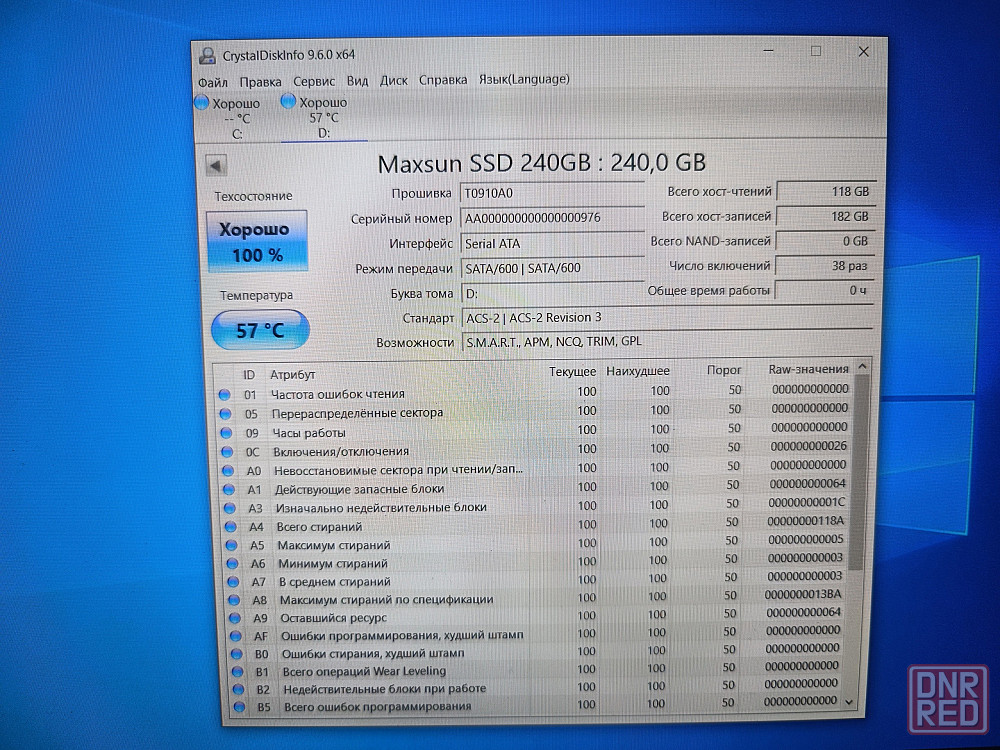
Task: Click status dot for 0C Включения/отключения
Action: click(x=227, y=452)
